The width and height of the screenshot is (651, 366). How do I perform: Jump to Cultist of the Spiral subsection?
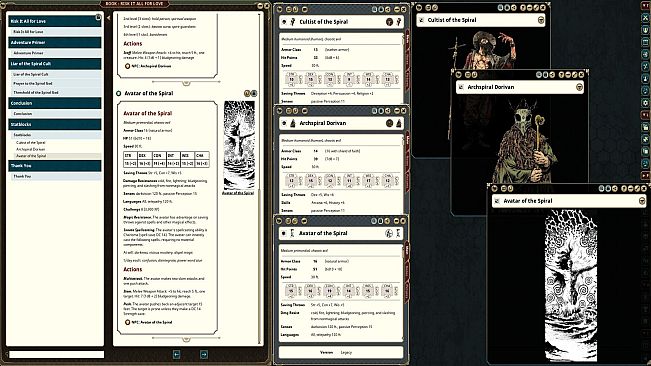(x=58, y=142)
